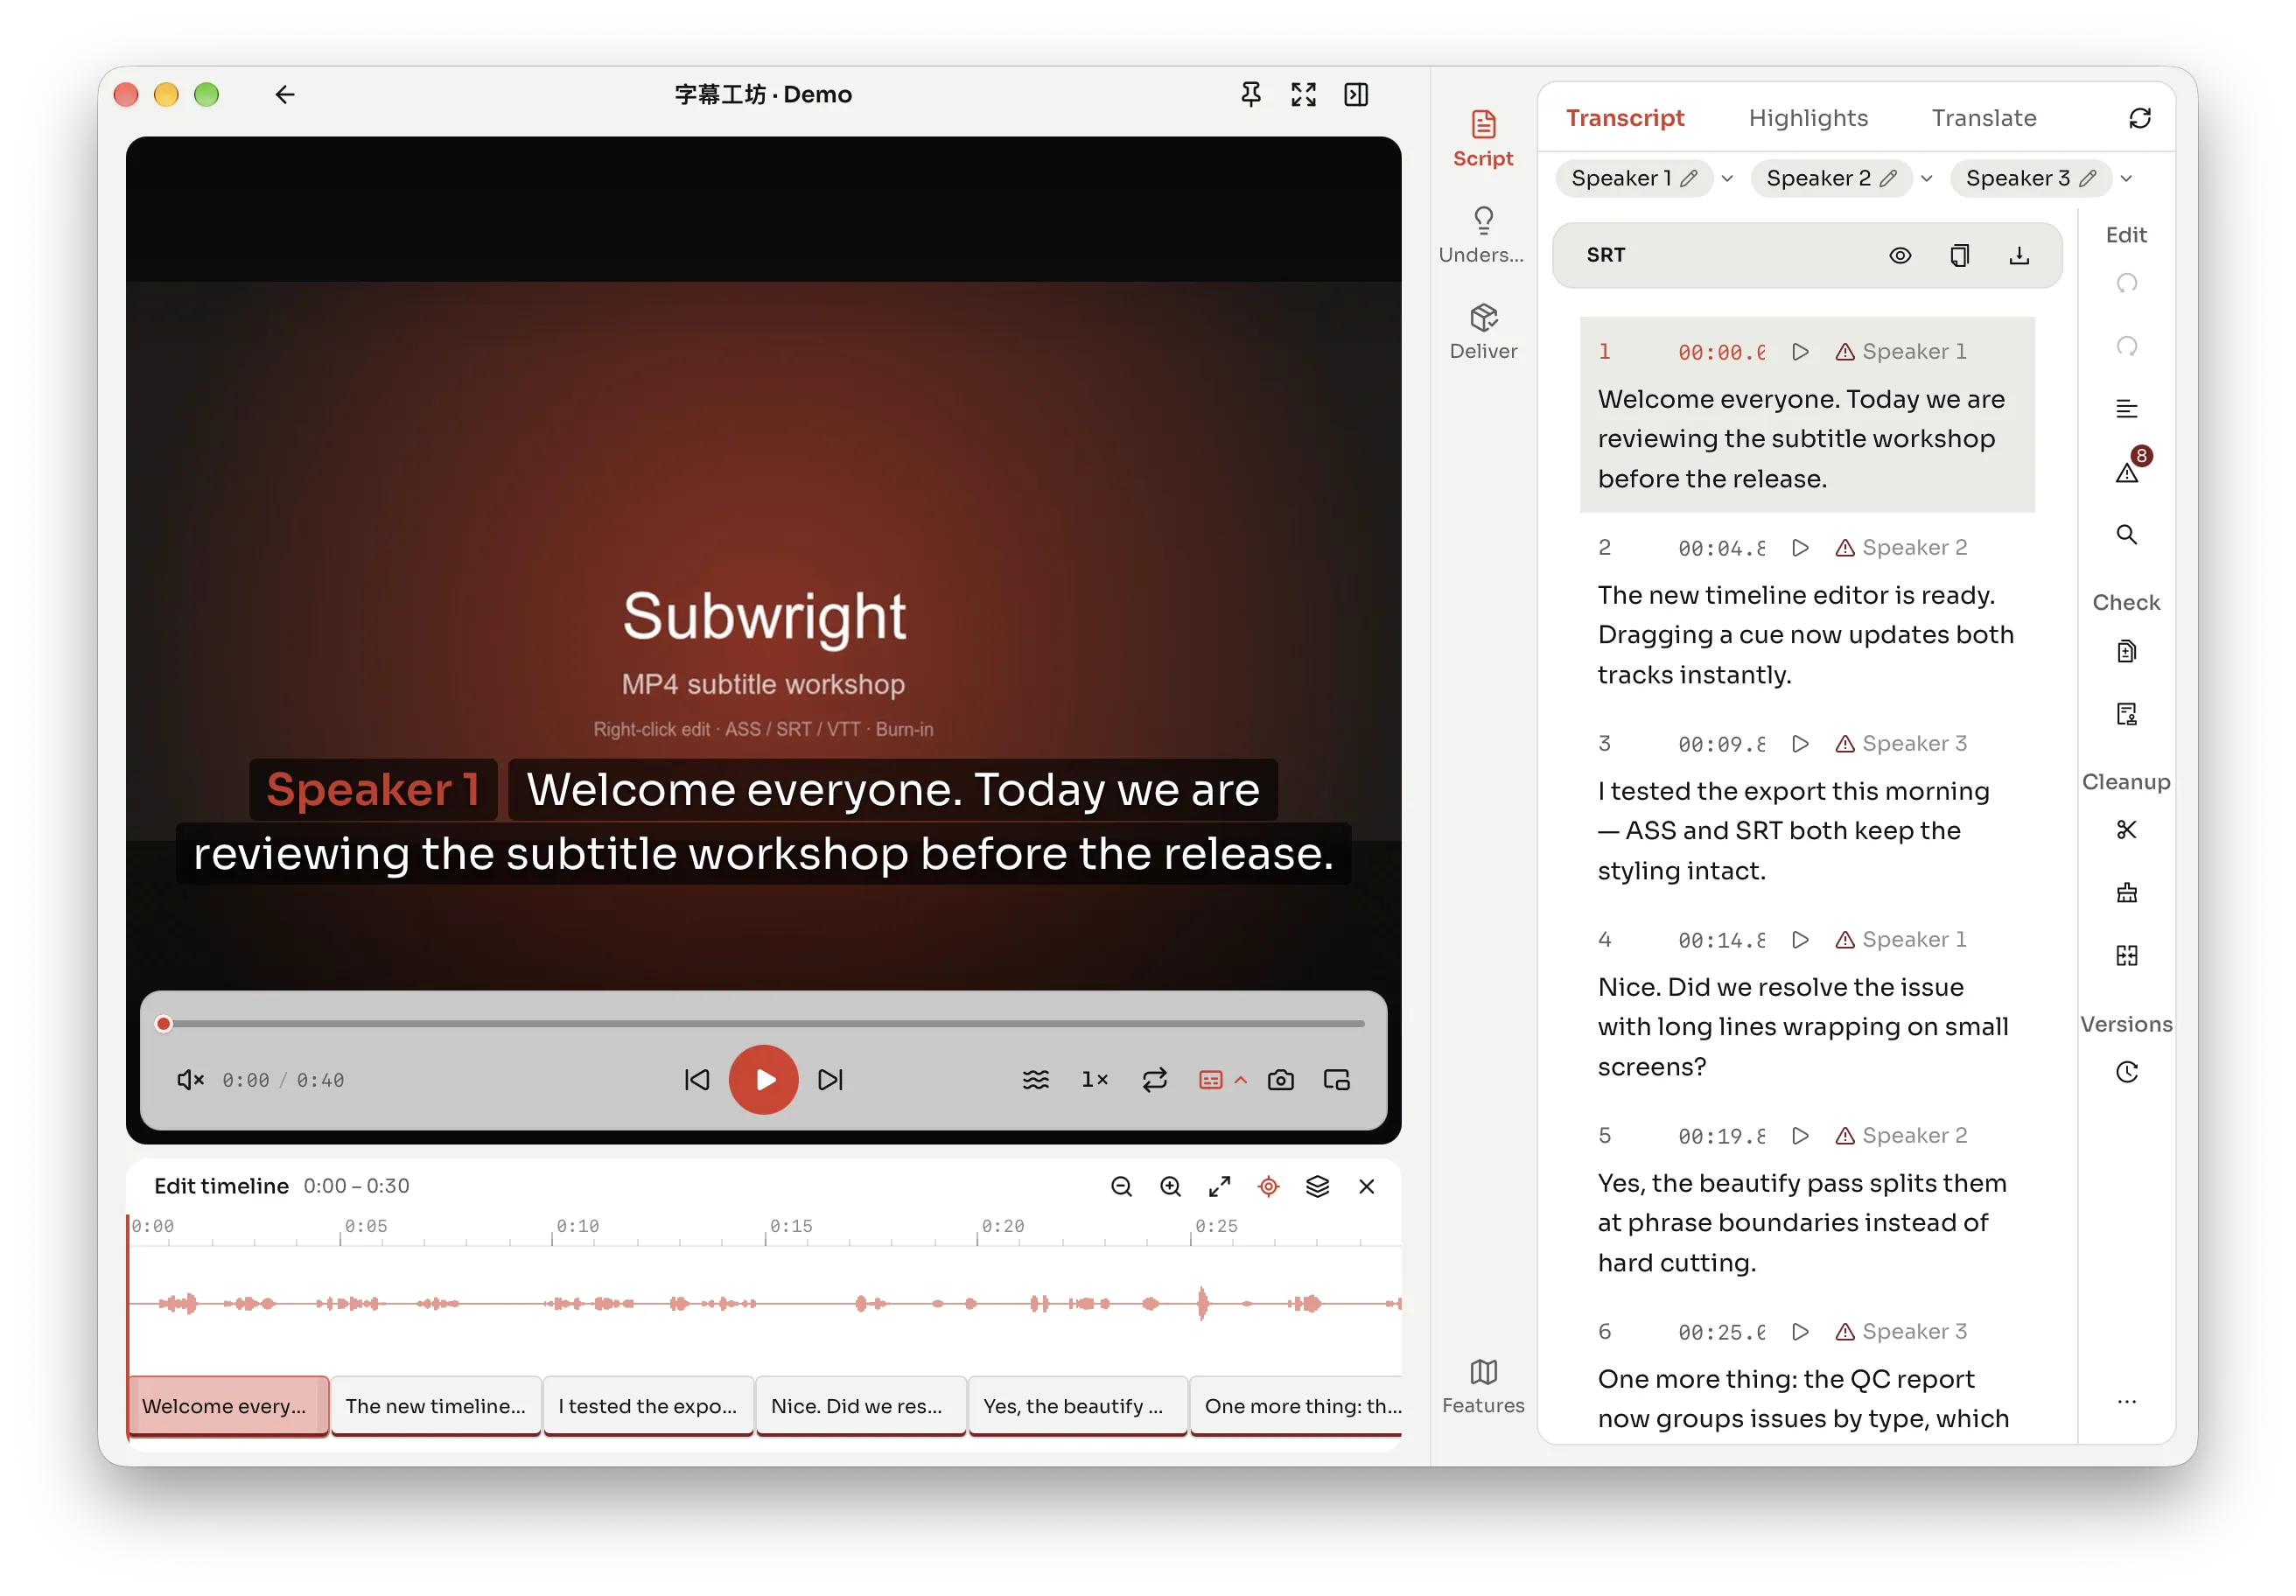Switch to the Transcript tab
This screenshot has width=2296, height=1596.
pyautogui.click(x=1624, y=118)
